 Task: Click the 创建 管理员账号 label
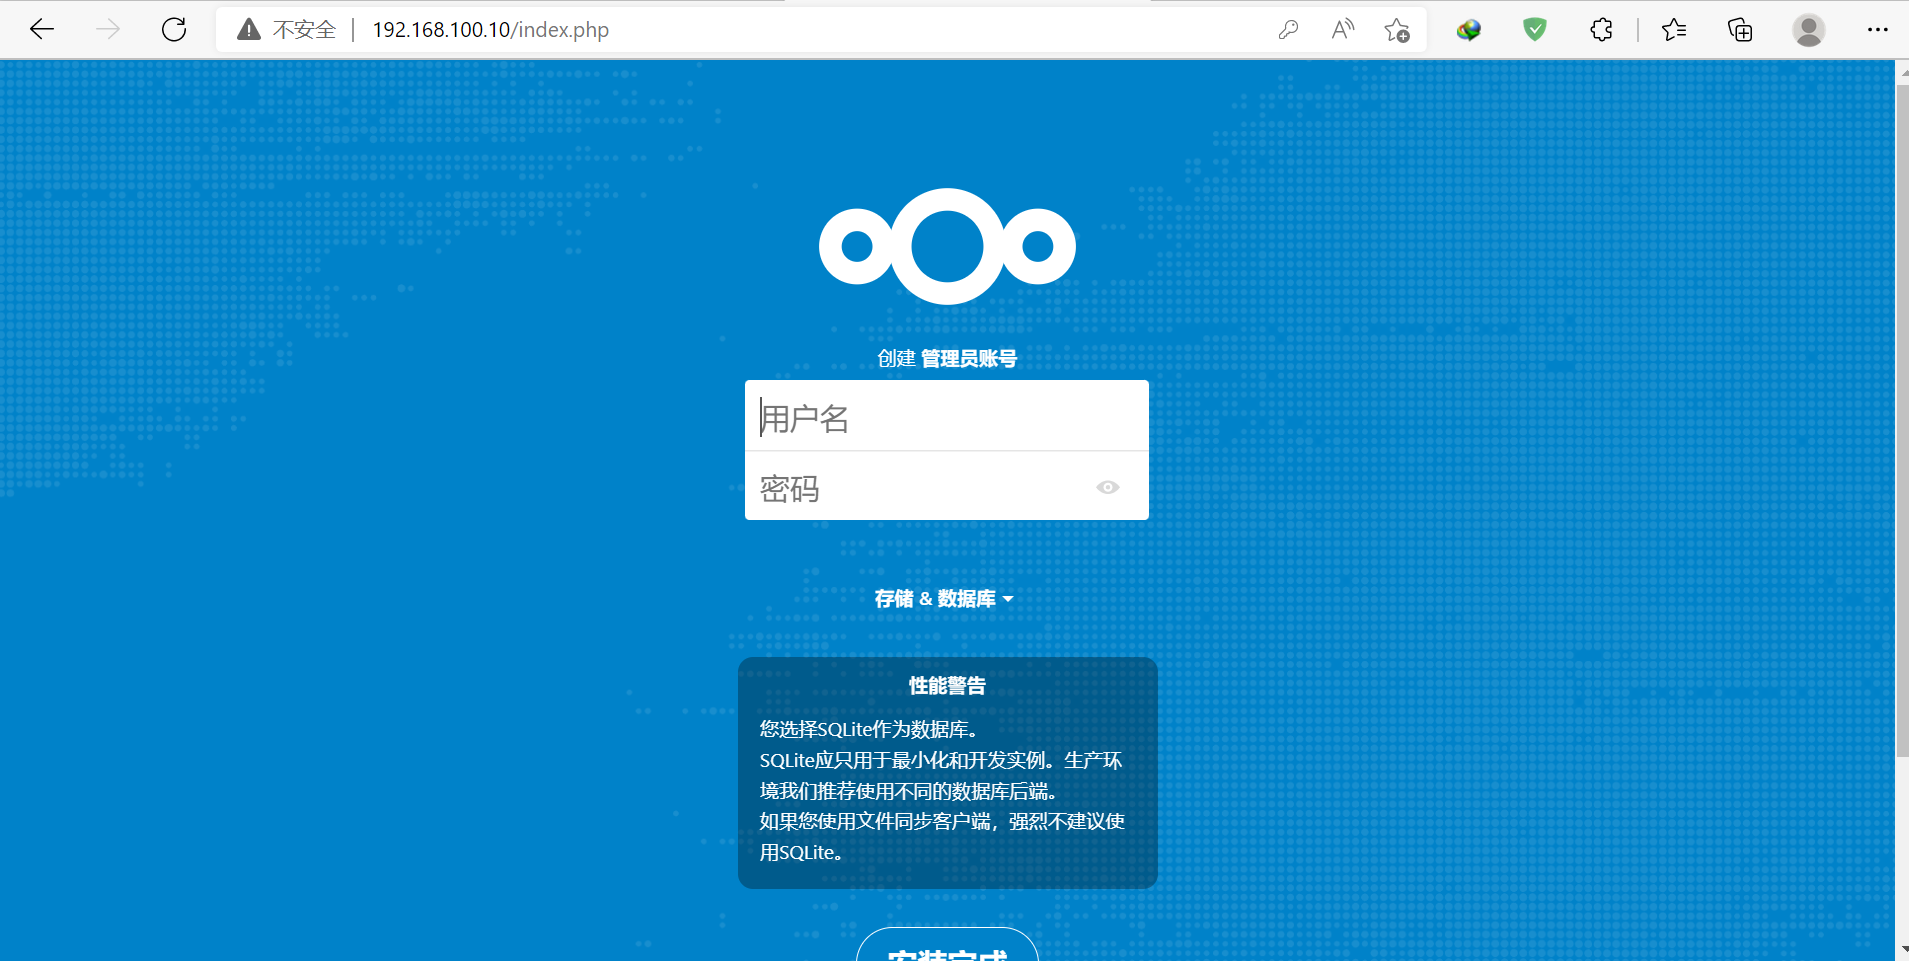coord(947,358)
